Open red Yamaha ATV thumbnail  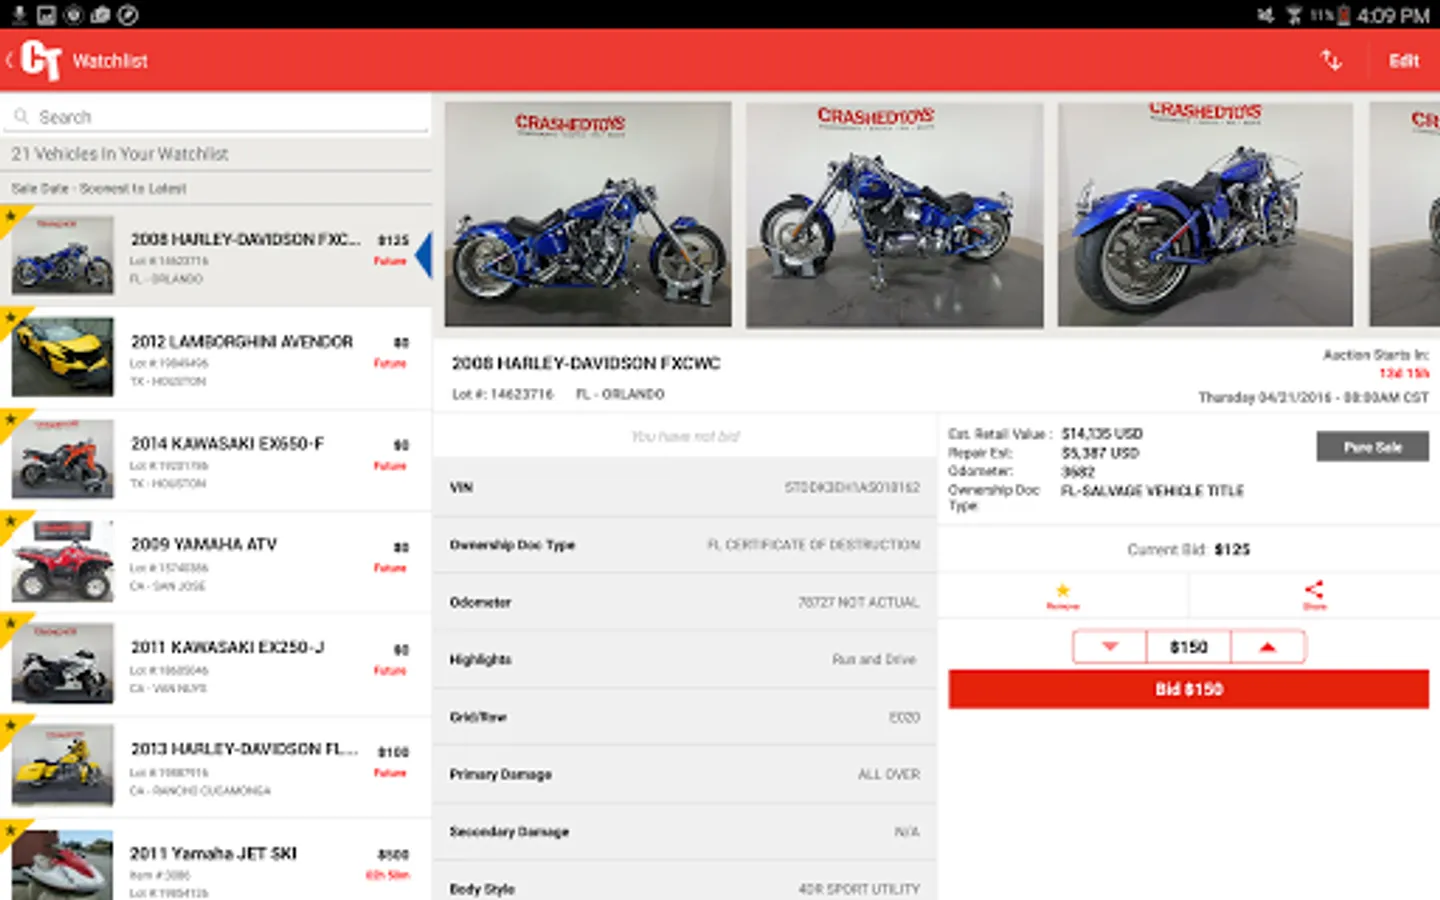click(62, 561)
